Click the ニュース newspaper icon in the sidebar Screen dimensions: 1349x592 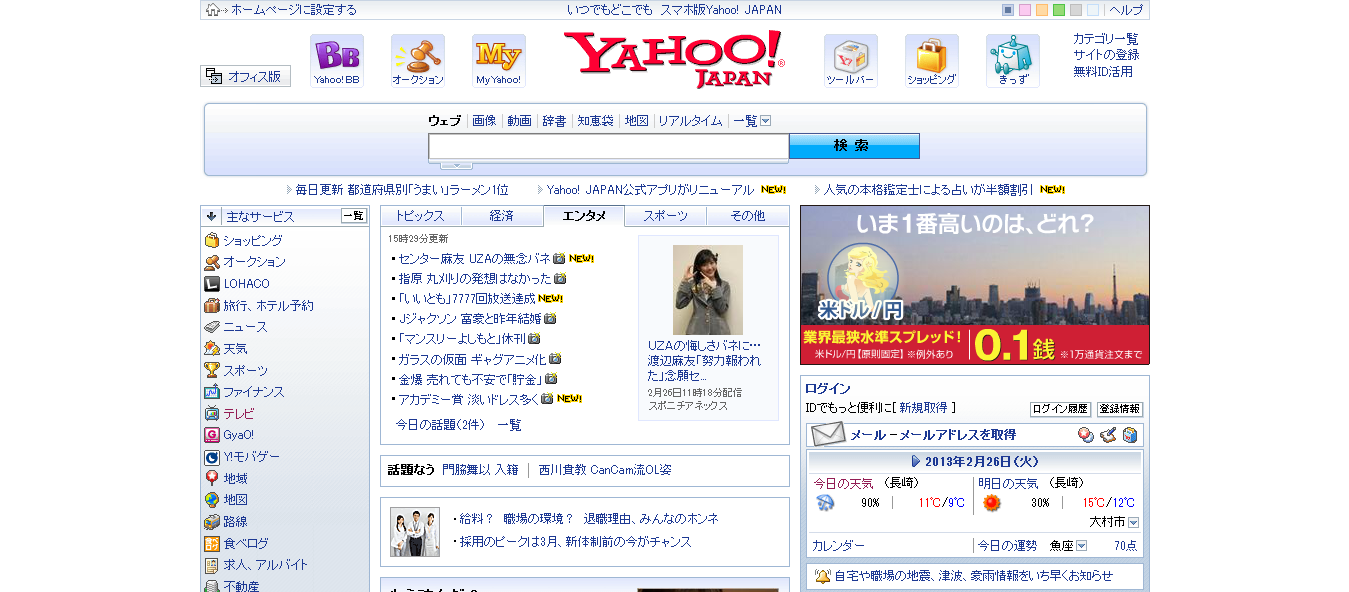pos(212,327)
